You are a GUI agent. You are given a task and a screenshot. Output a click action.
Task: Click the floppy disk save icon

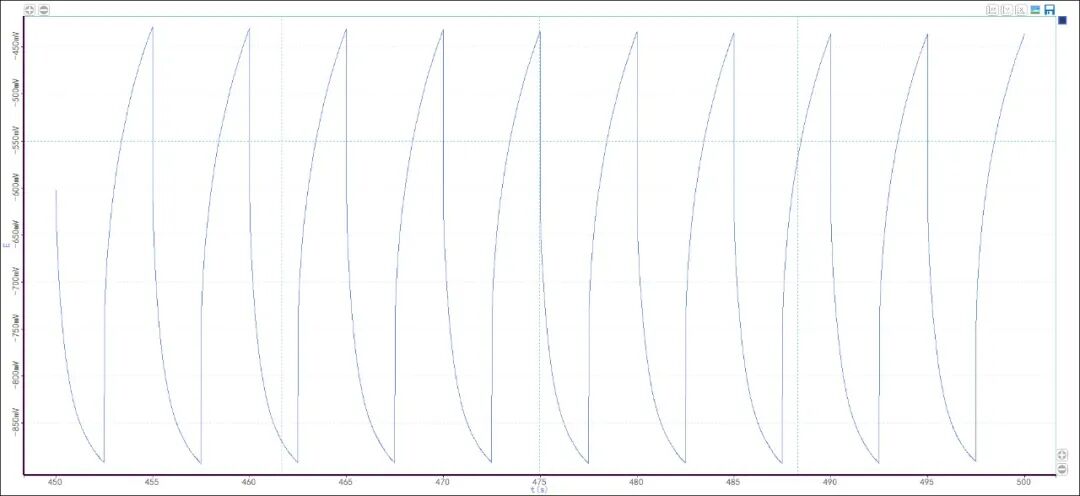pyautogui.click(x=1050, y=10)
